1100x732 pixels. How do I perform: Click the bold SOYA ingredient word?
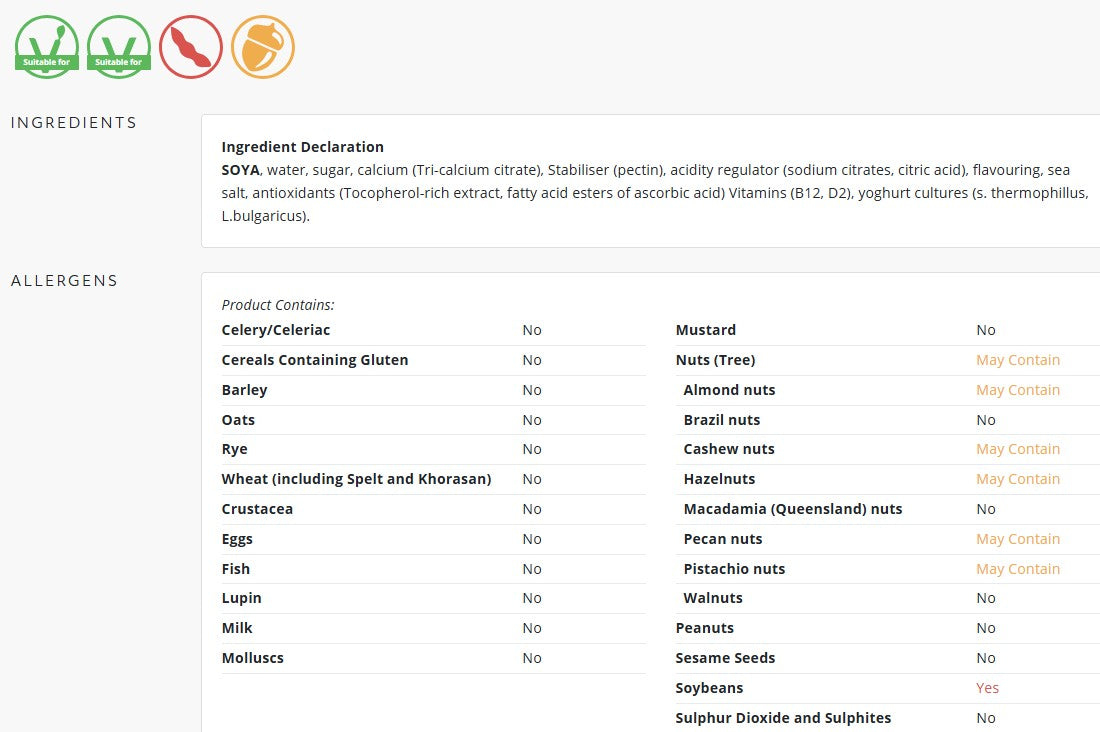(x=240, y=170)
